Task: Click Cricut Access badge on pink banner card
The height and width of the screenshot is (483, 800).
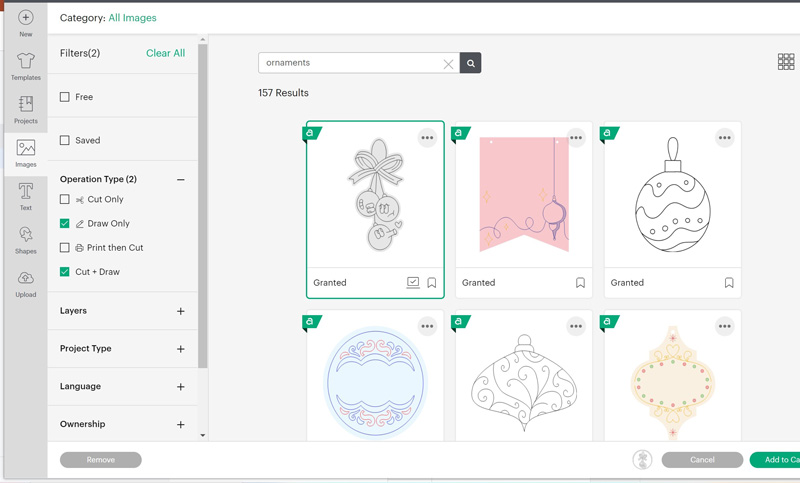Action: click(x=460, y=134)
